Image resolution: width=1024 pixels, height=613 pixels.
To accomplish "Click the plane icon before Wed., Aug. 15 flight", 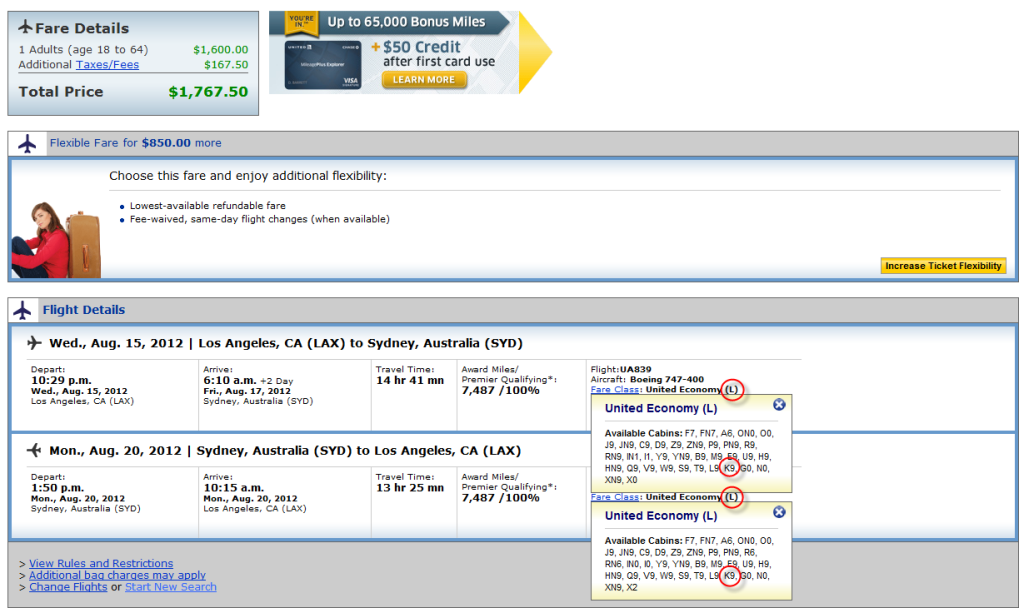I will point(34,343).
